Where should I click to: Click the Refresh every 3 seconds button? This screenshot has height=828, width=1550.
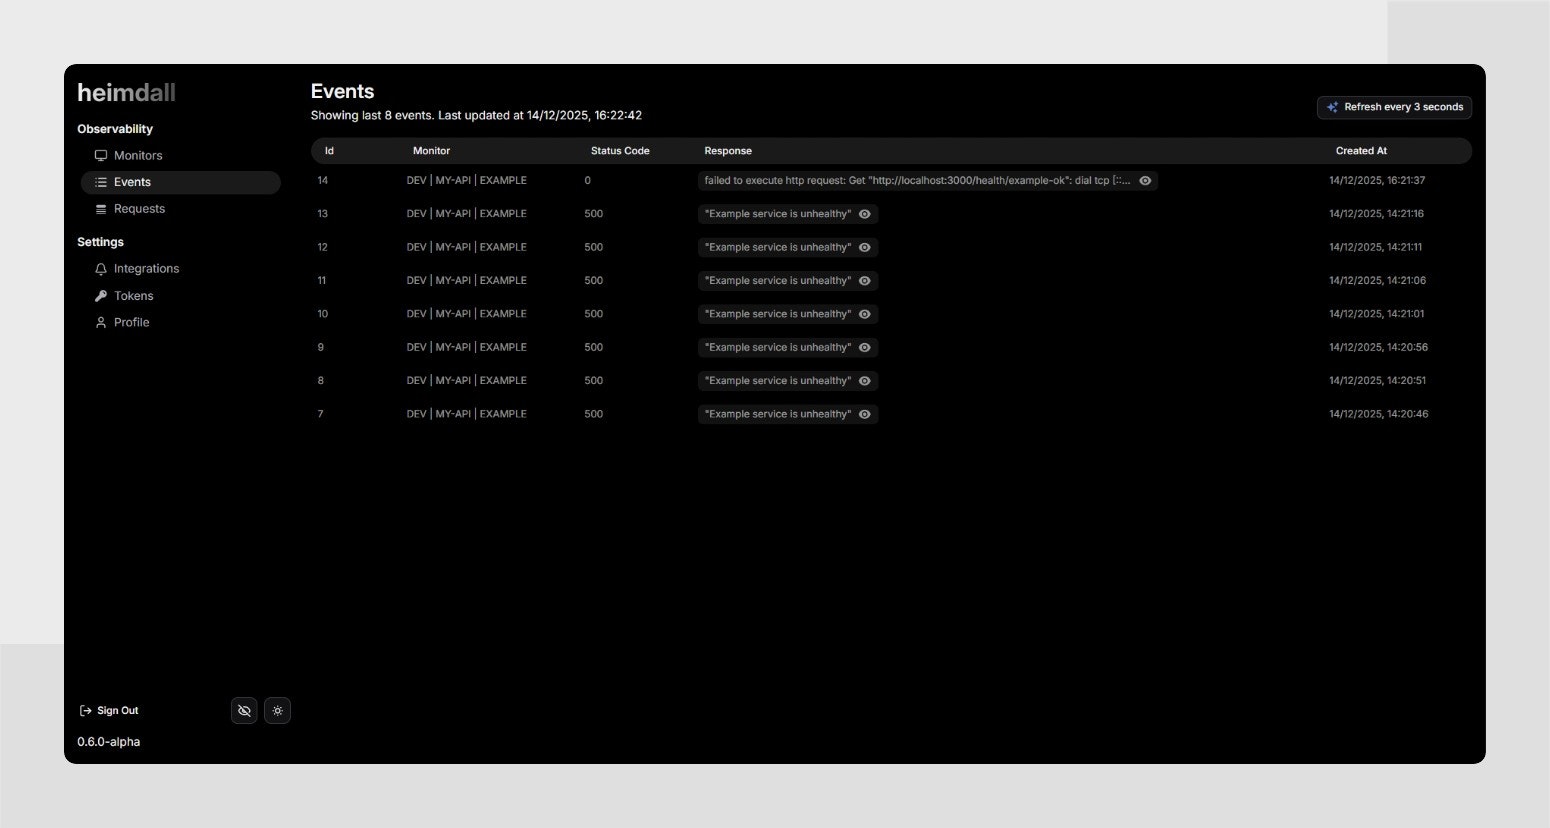click(x=1394, y=107)
